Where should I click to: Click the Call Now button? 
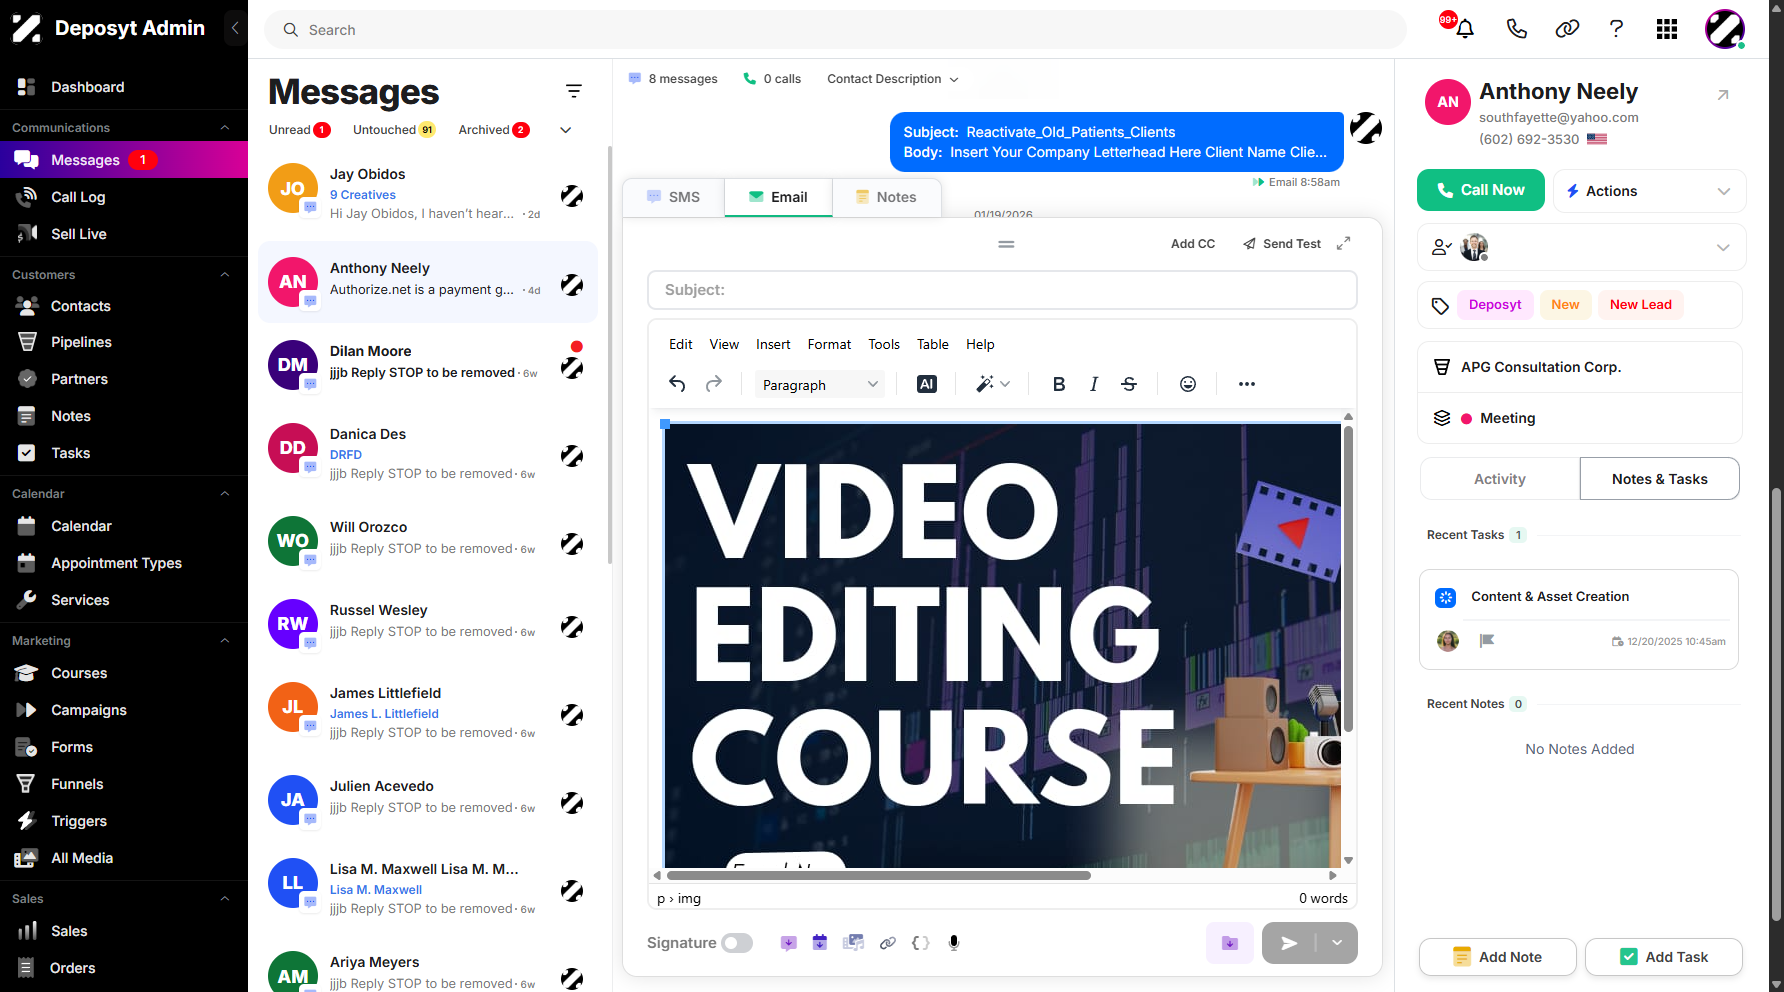[x=1481, y=190]
